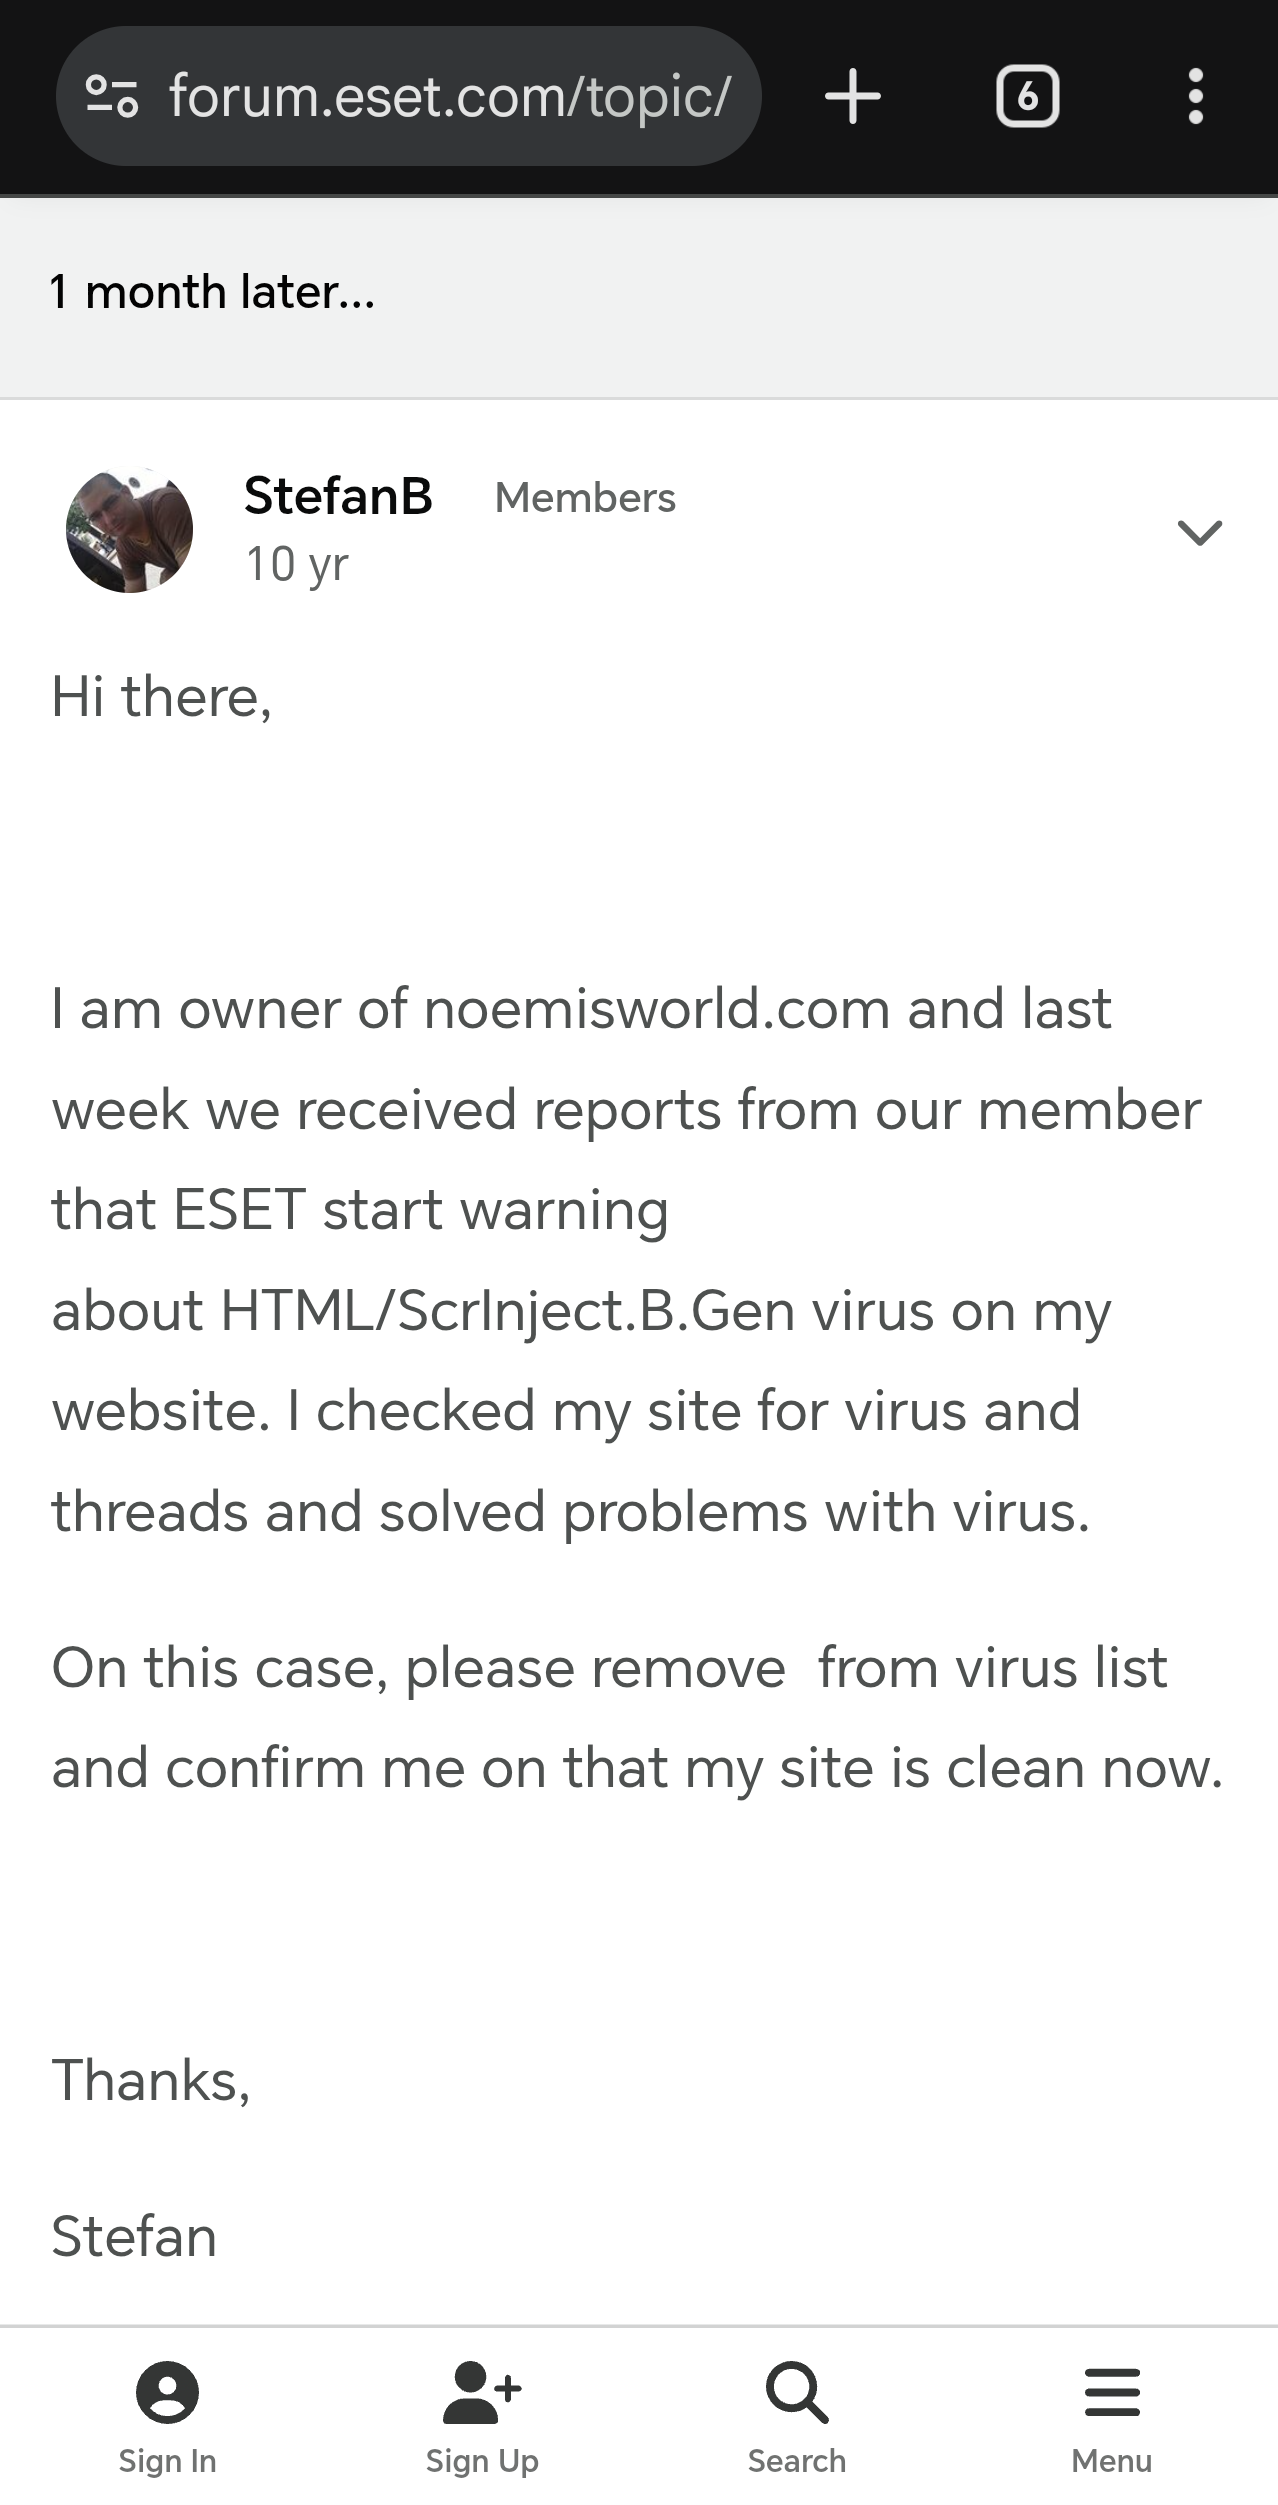
Task: Tap the noemisworld.com text in the post
Action: [x=656, y=1009]
